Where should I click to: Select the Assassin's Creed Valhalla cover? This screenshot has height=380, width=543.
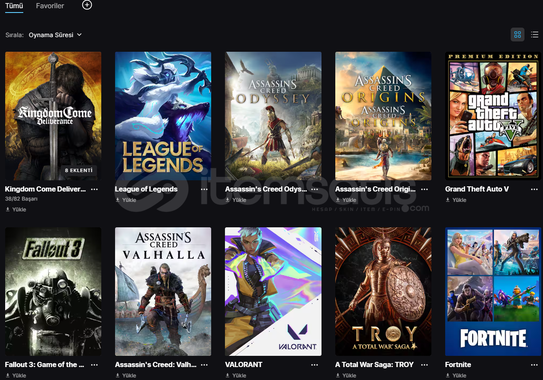pos(163,291)
